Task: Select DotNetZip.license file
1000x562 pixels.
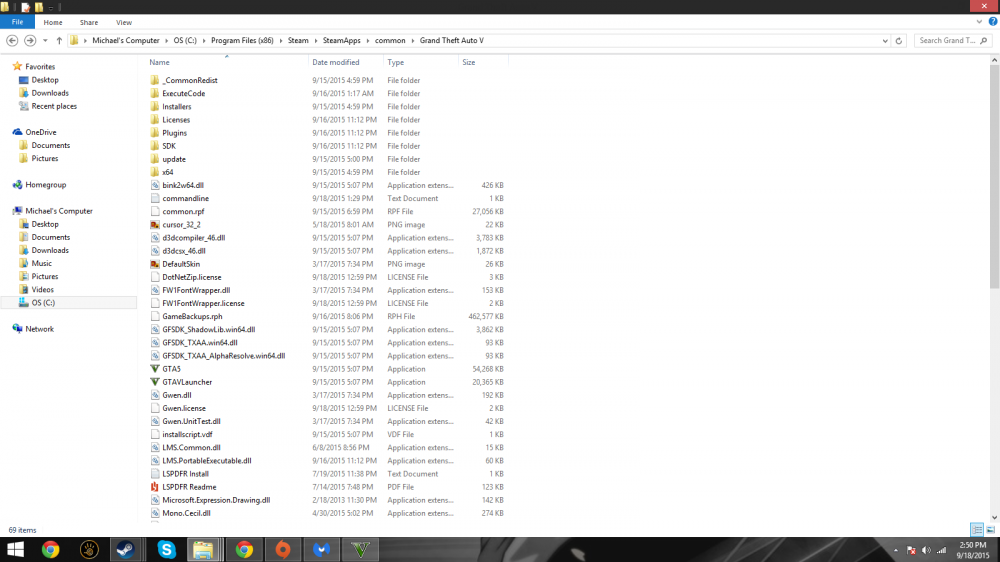Action: coord(191,277)
